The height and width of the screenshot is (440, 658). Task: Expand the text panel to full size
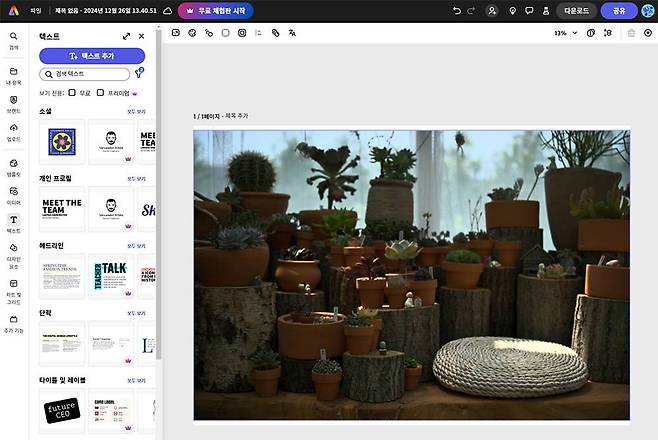click(x=126, y=36)
